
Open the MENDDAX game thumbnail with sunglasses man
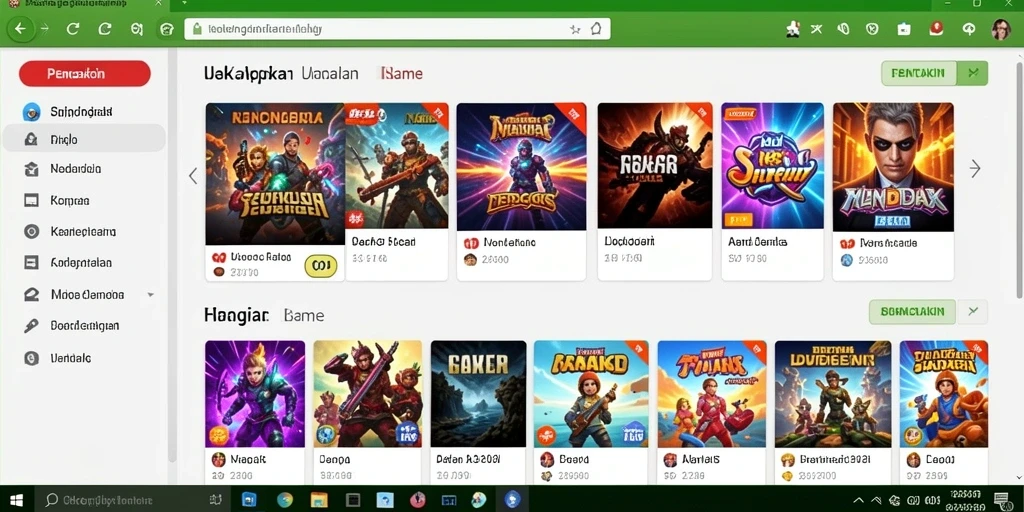893,167
